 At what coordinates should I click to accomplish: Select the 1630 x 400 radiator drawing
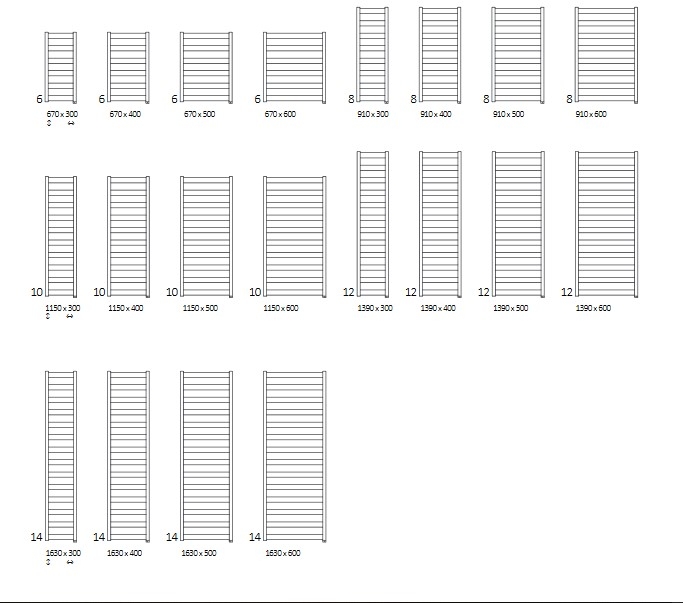(128, 457)
